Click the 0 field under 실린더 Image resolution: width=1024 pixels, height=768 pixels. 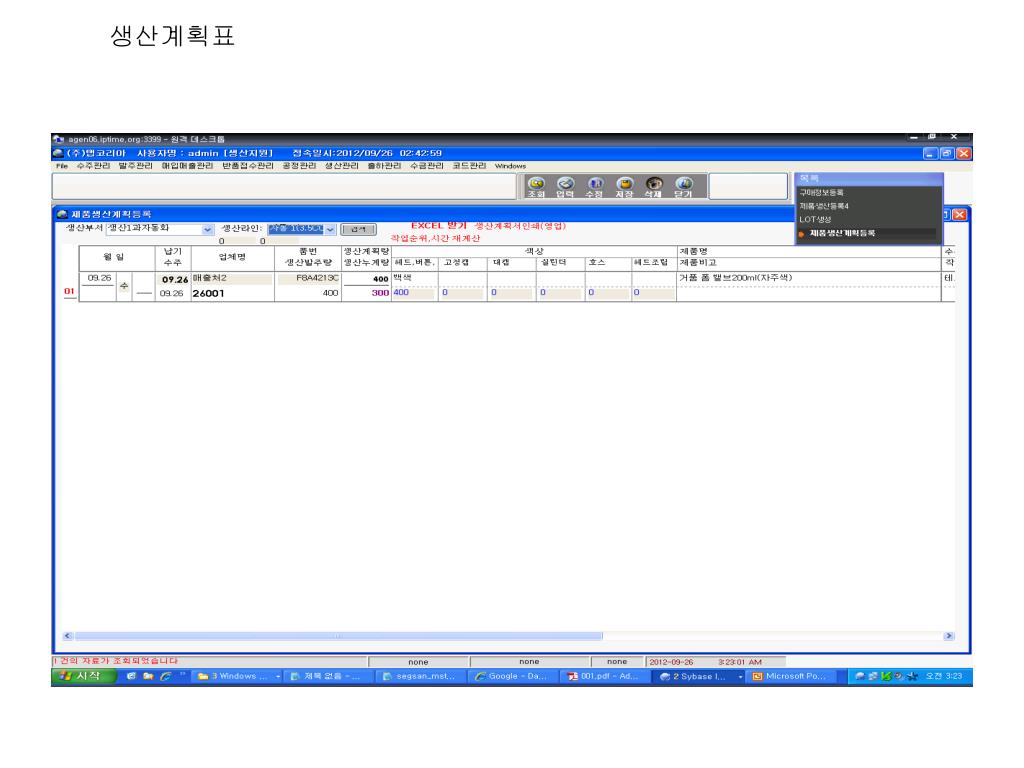click(560, 293)
